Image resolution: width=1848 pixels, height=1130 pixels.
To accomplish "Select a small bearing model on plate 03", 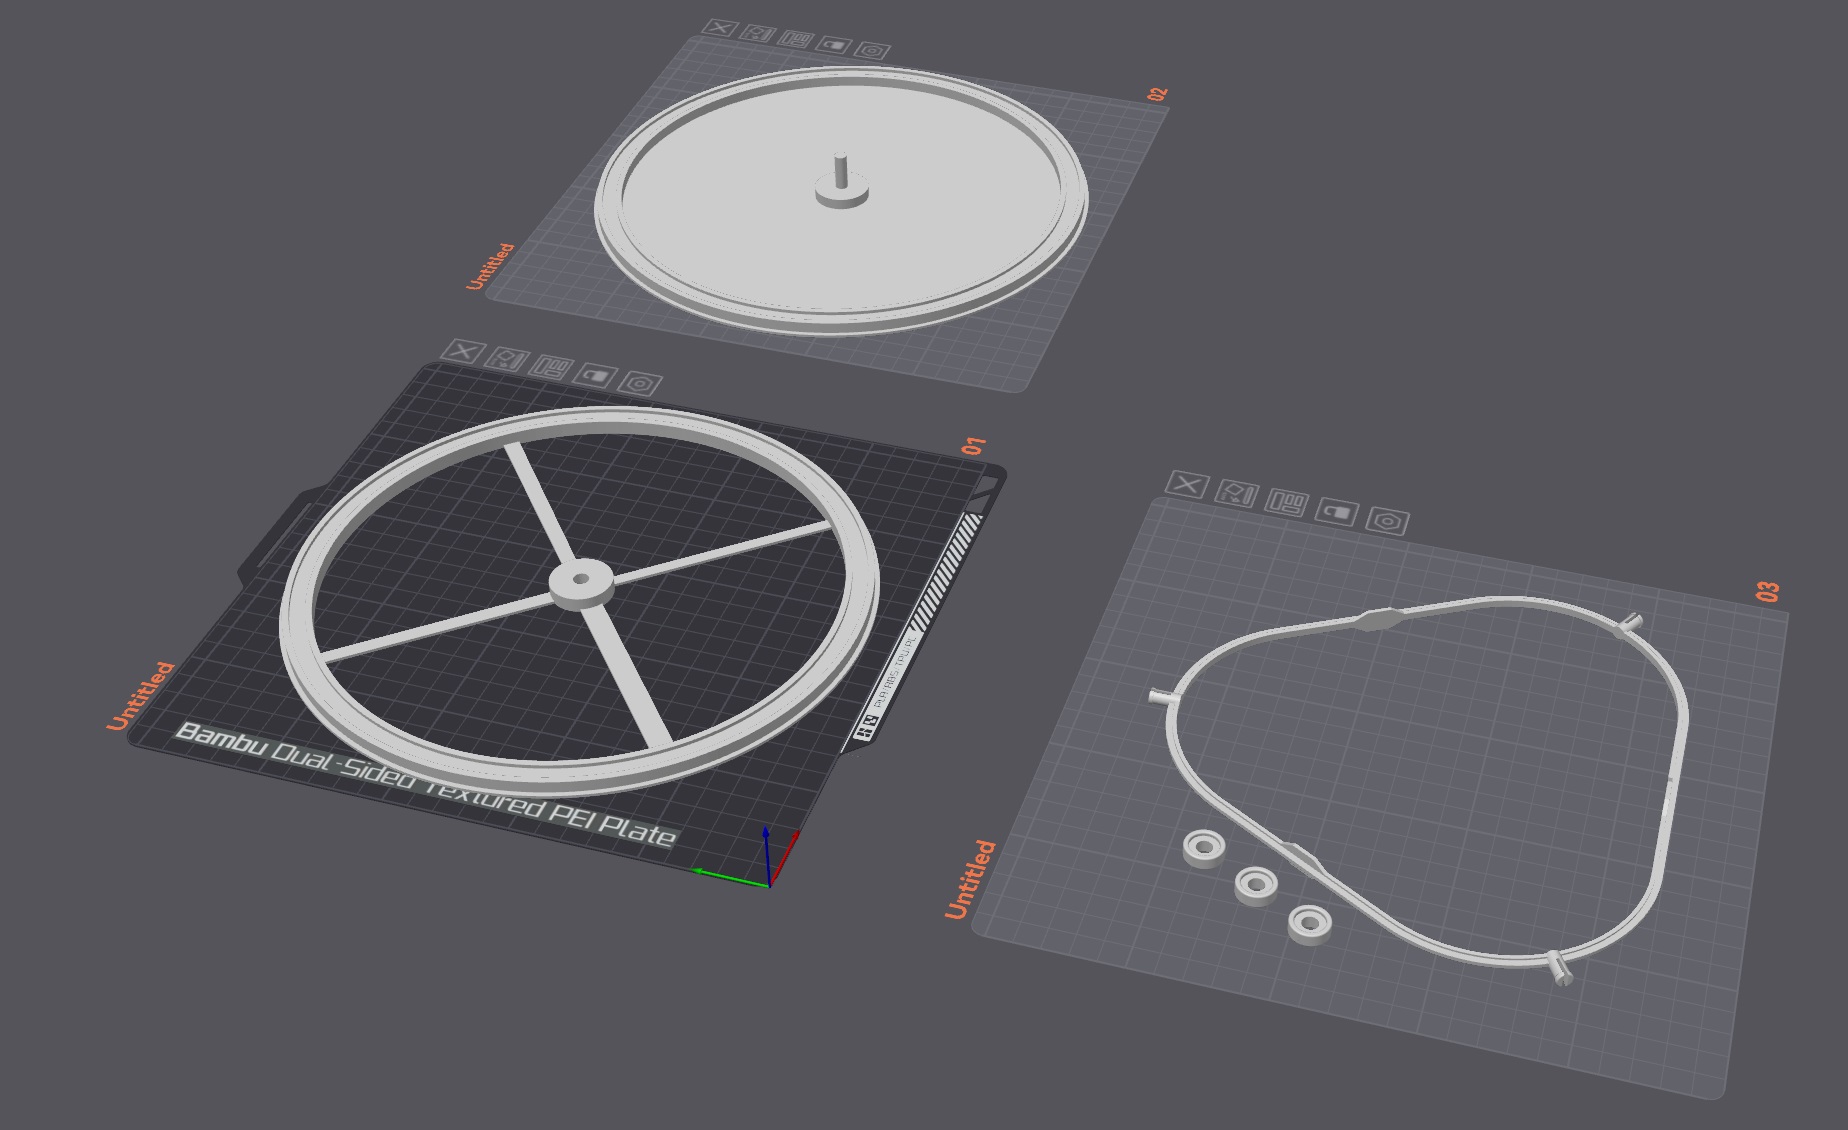I will click(1255, 885).
